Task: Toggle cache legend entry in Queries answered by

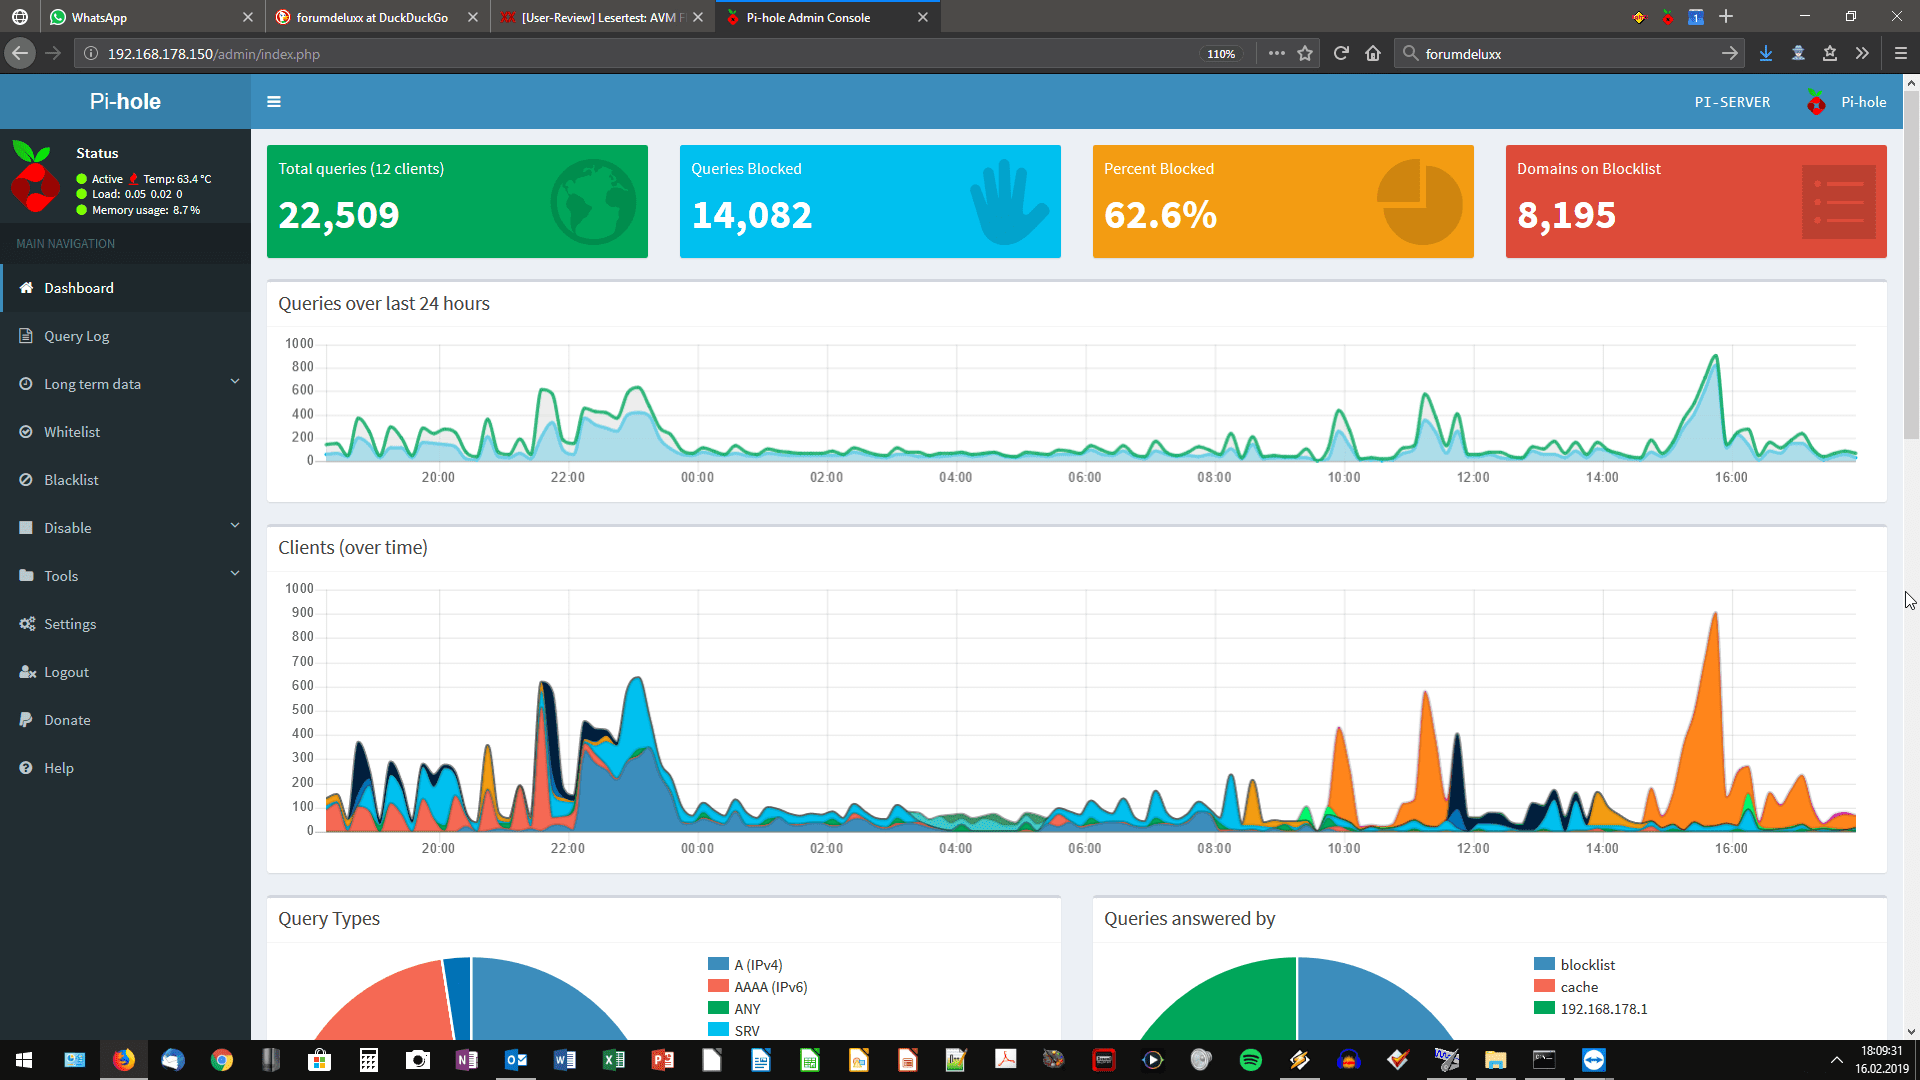Action: 1566,986
